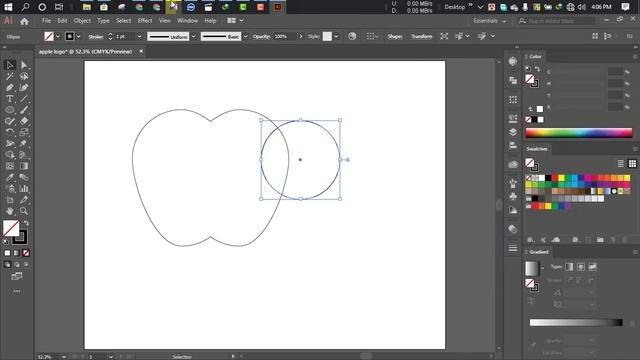
Task: Open the zoom level dropdown in status bar
Action: point(64,356)
